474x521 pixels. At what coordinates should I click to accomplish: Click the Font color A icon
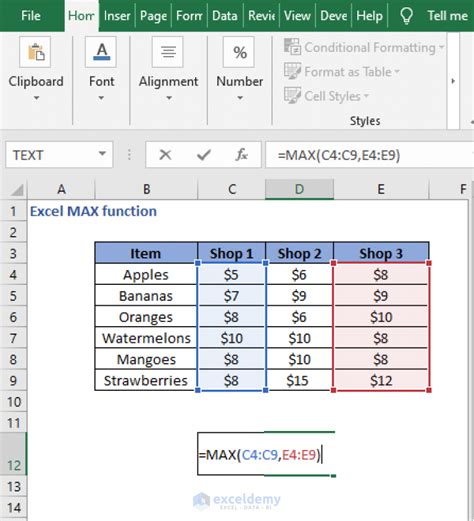(101, 52)
